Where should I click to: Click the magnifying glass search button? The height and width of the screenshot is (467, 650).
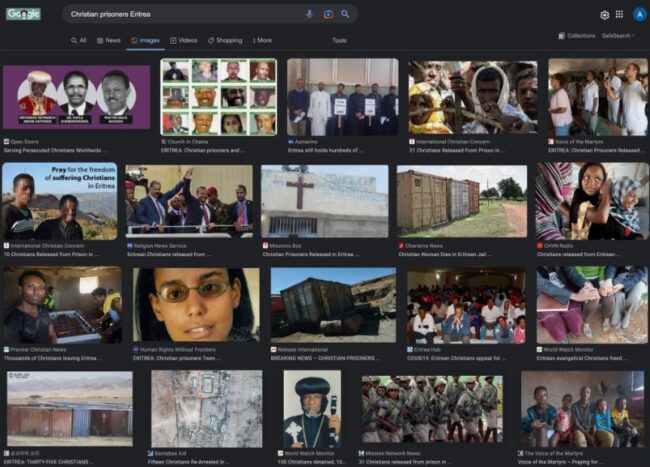pyautogui.click(x=345, y=14)
